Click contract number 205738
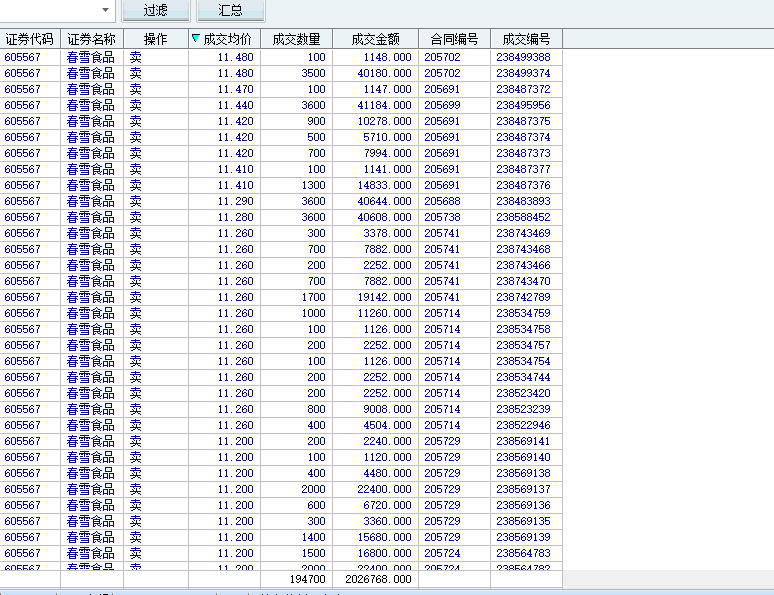774x595 pixels. (x=442, y=217)
